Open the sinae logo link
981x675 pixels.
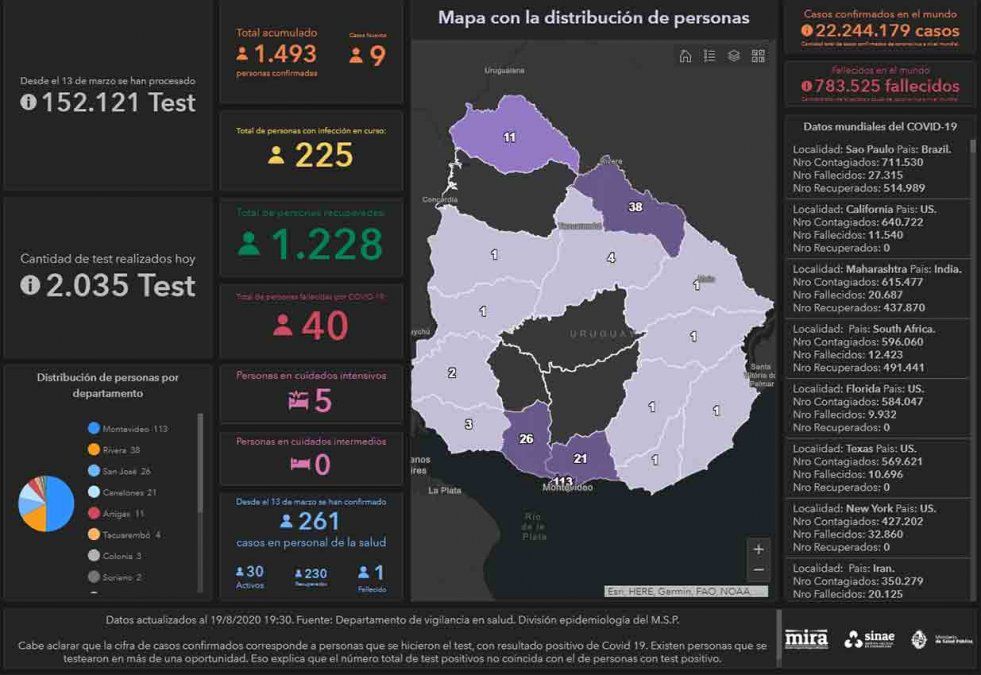tap(868, 639)
